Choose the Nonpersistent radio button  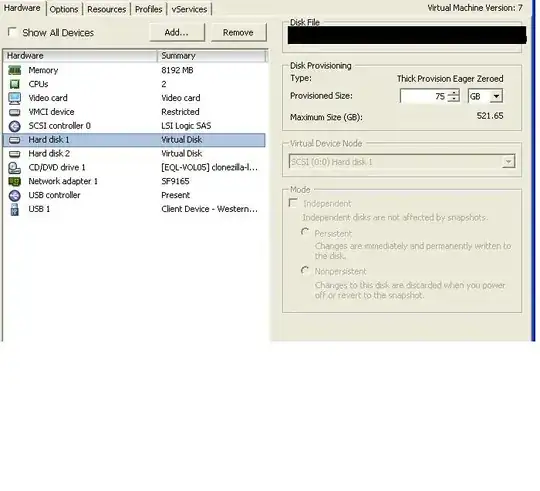pyautogui.click(x=305, y=271)
